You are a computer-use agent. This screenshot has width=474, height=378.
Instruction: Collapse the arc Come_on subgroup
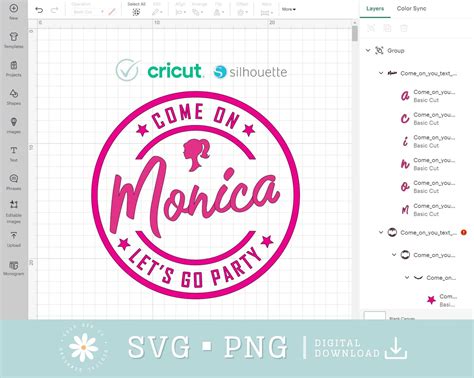[x=407, y=277]
